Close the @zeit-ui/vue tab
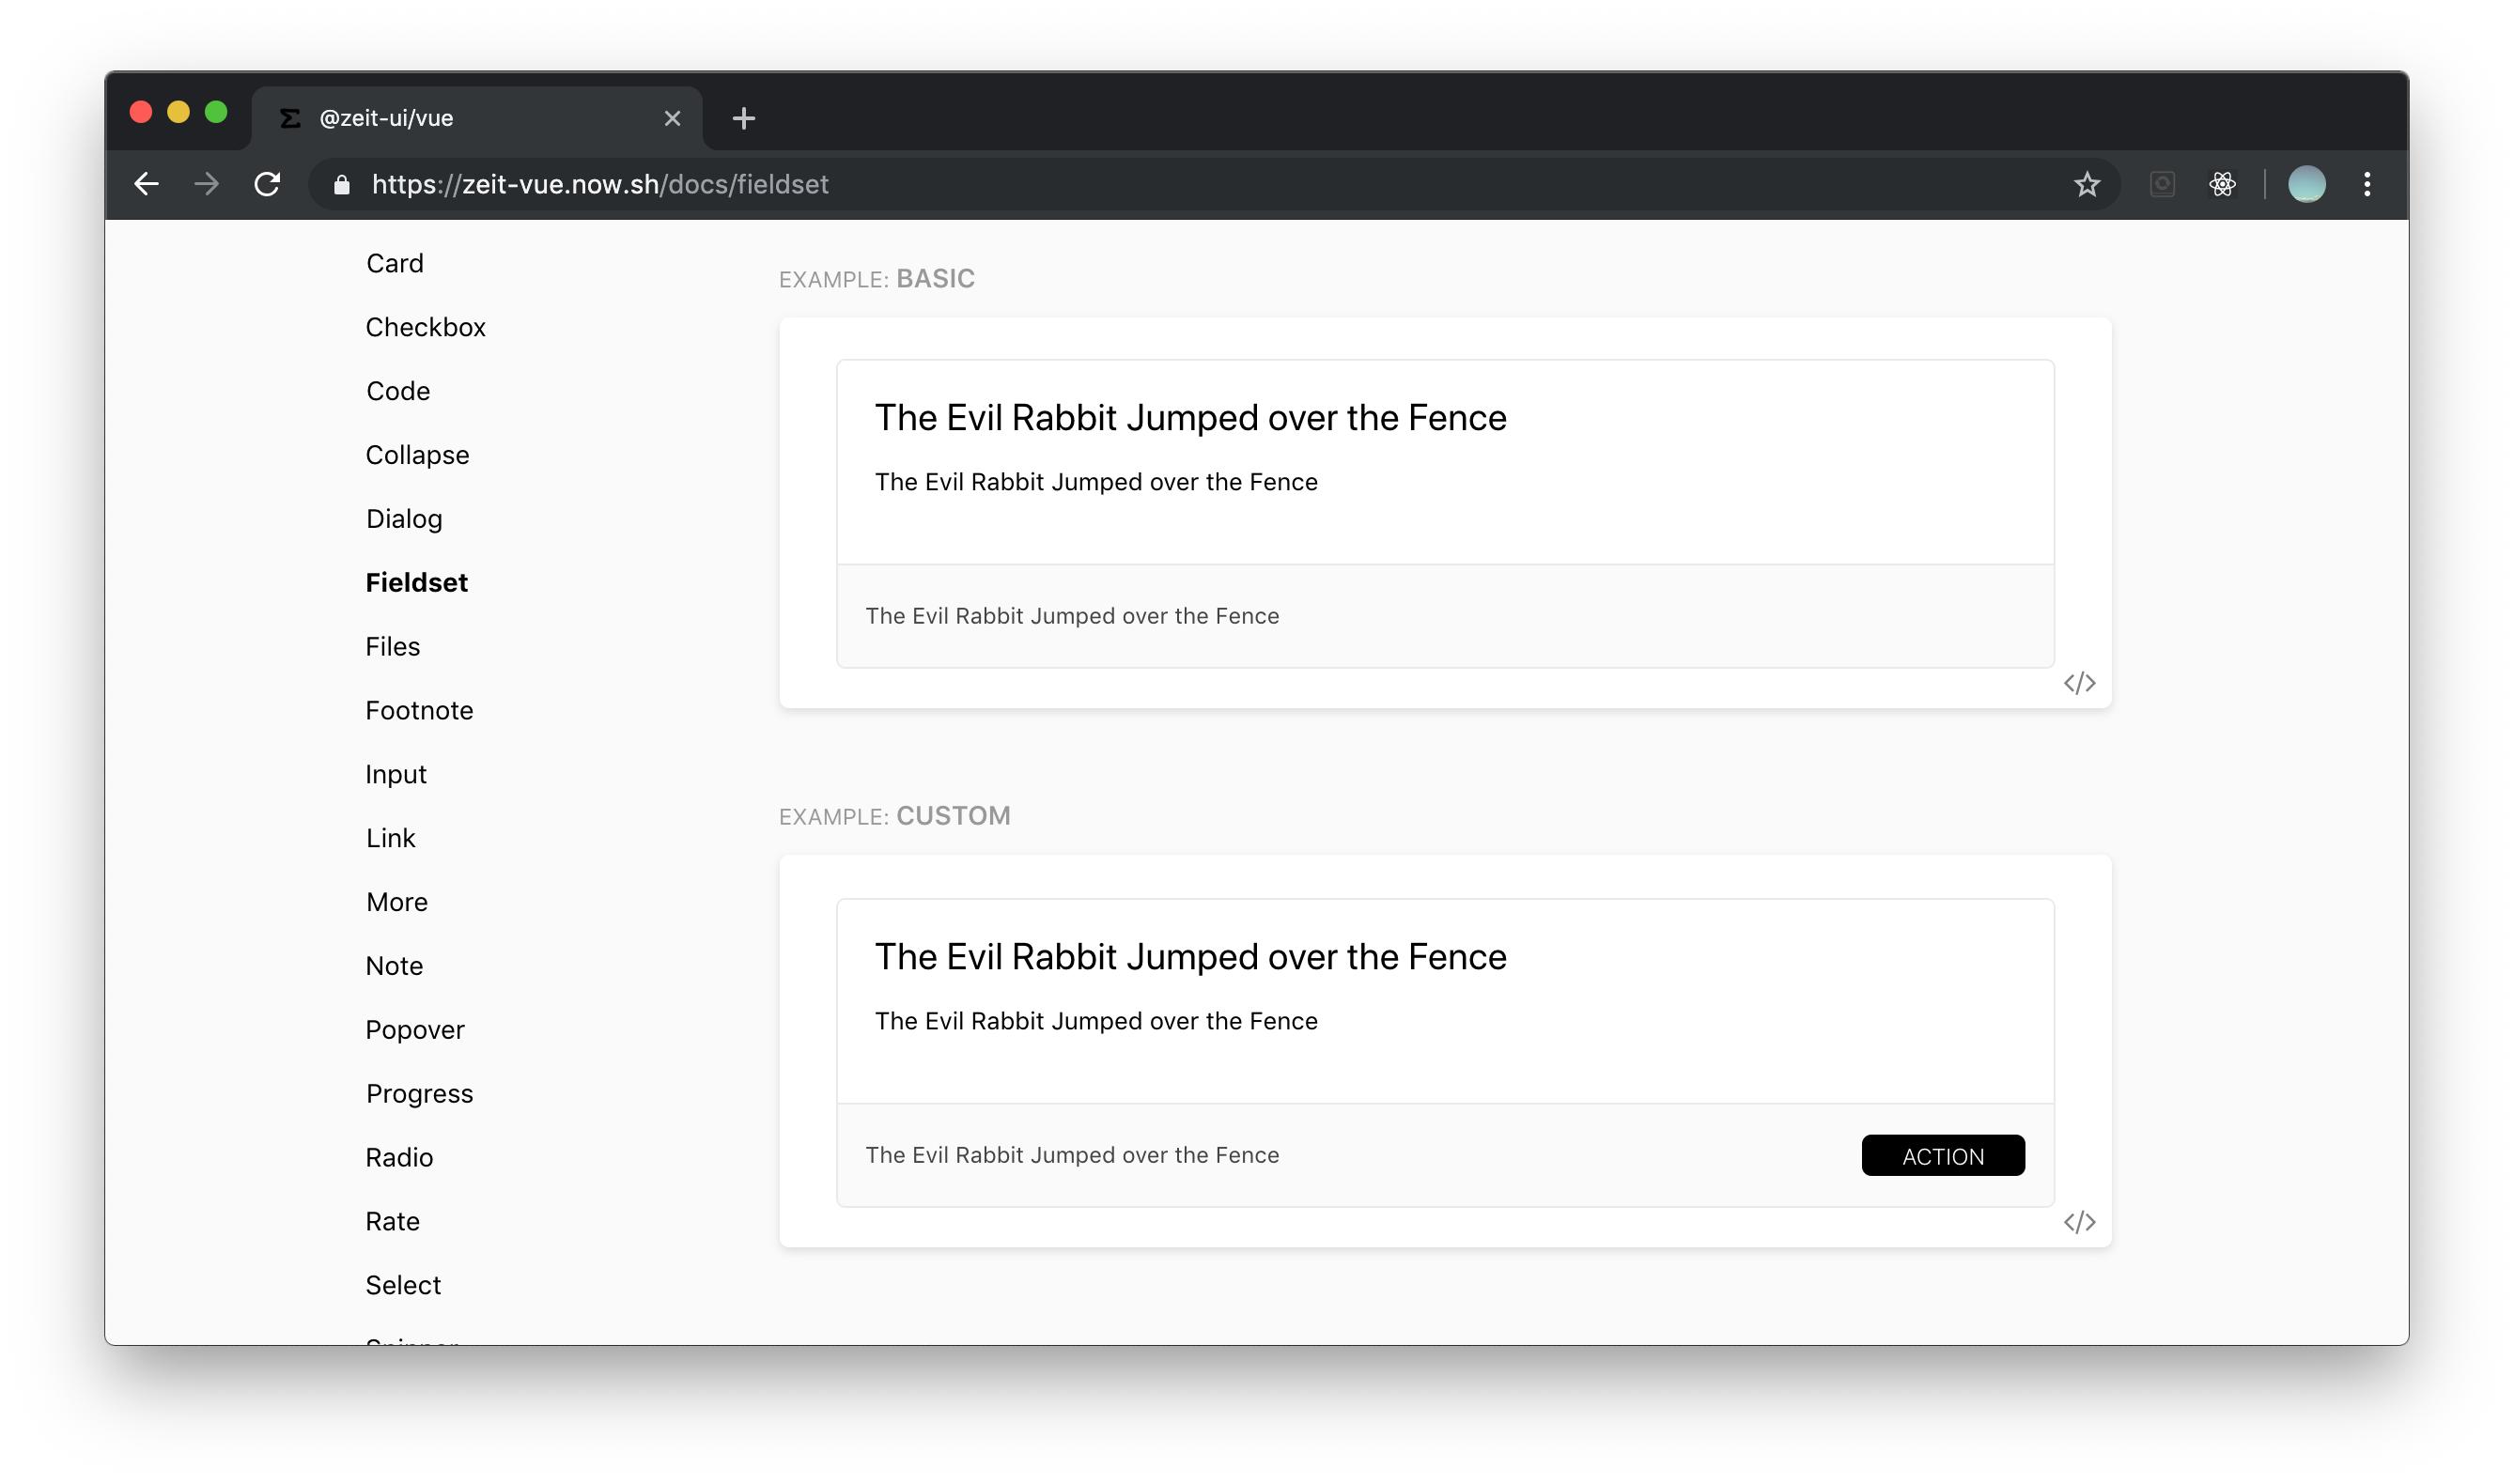The height and width of the screenshot is (1484, 2514). (x=672, y=118)
